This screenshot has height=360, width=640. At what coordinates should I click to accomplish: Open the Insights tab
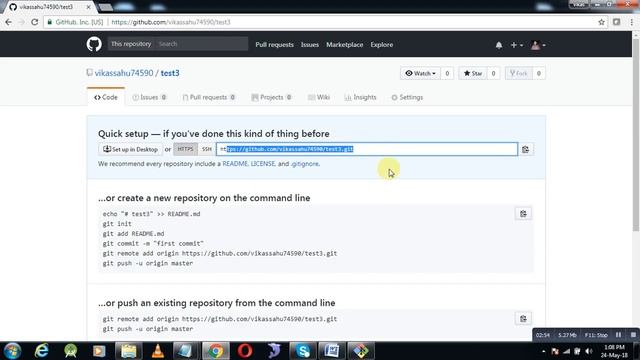pyautogui.click(x=360, y=97)
